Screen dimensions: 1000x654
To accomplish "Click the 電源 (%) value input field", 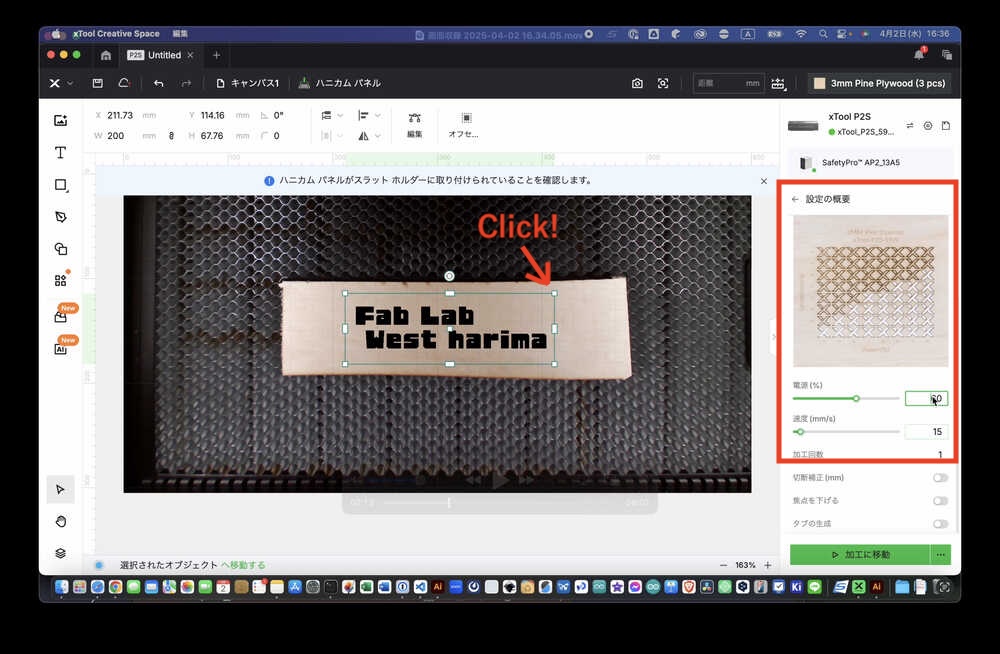I will (926, 398).
